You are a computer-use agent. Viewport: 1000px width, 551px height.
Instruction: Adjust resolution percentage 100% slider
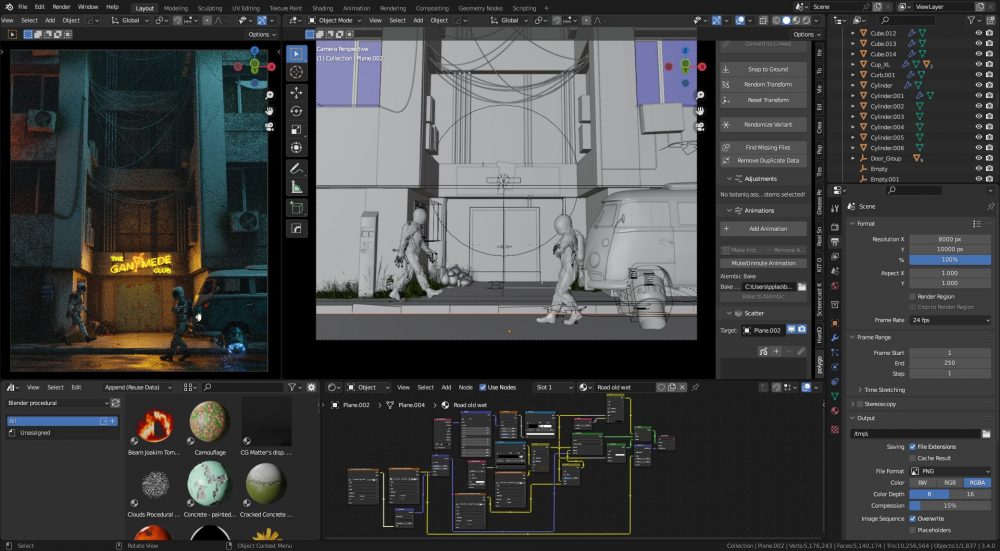pos(950,260)
